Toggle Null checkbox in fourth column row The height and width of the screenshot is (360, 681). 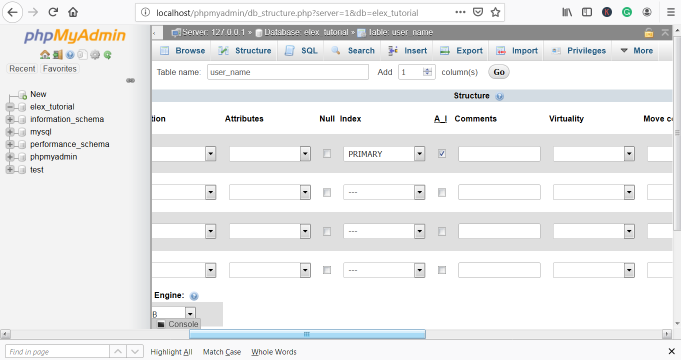coord(327,270)
